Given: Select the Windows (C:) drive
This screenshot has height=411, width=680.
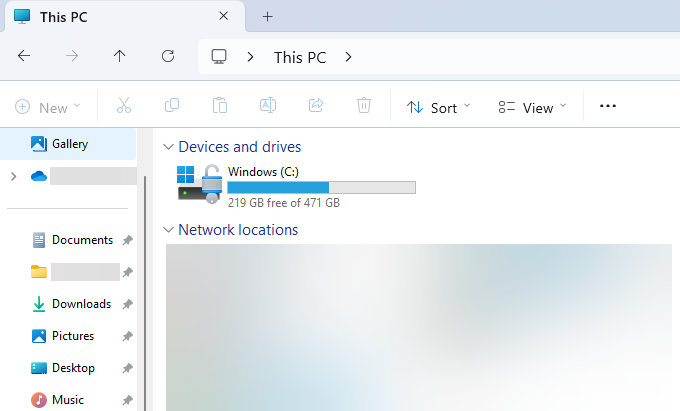Looking at the screenshot, I should click(296, 186).
